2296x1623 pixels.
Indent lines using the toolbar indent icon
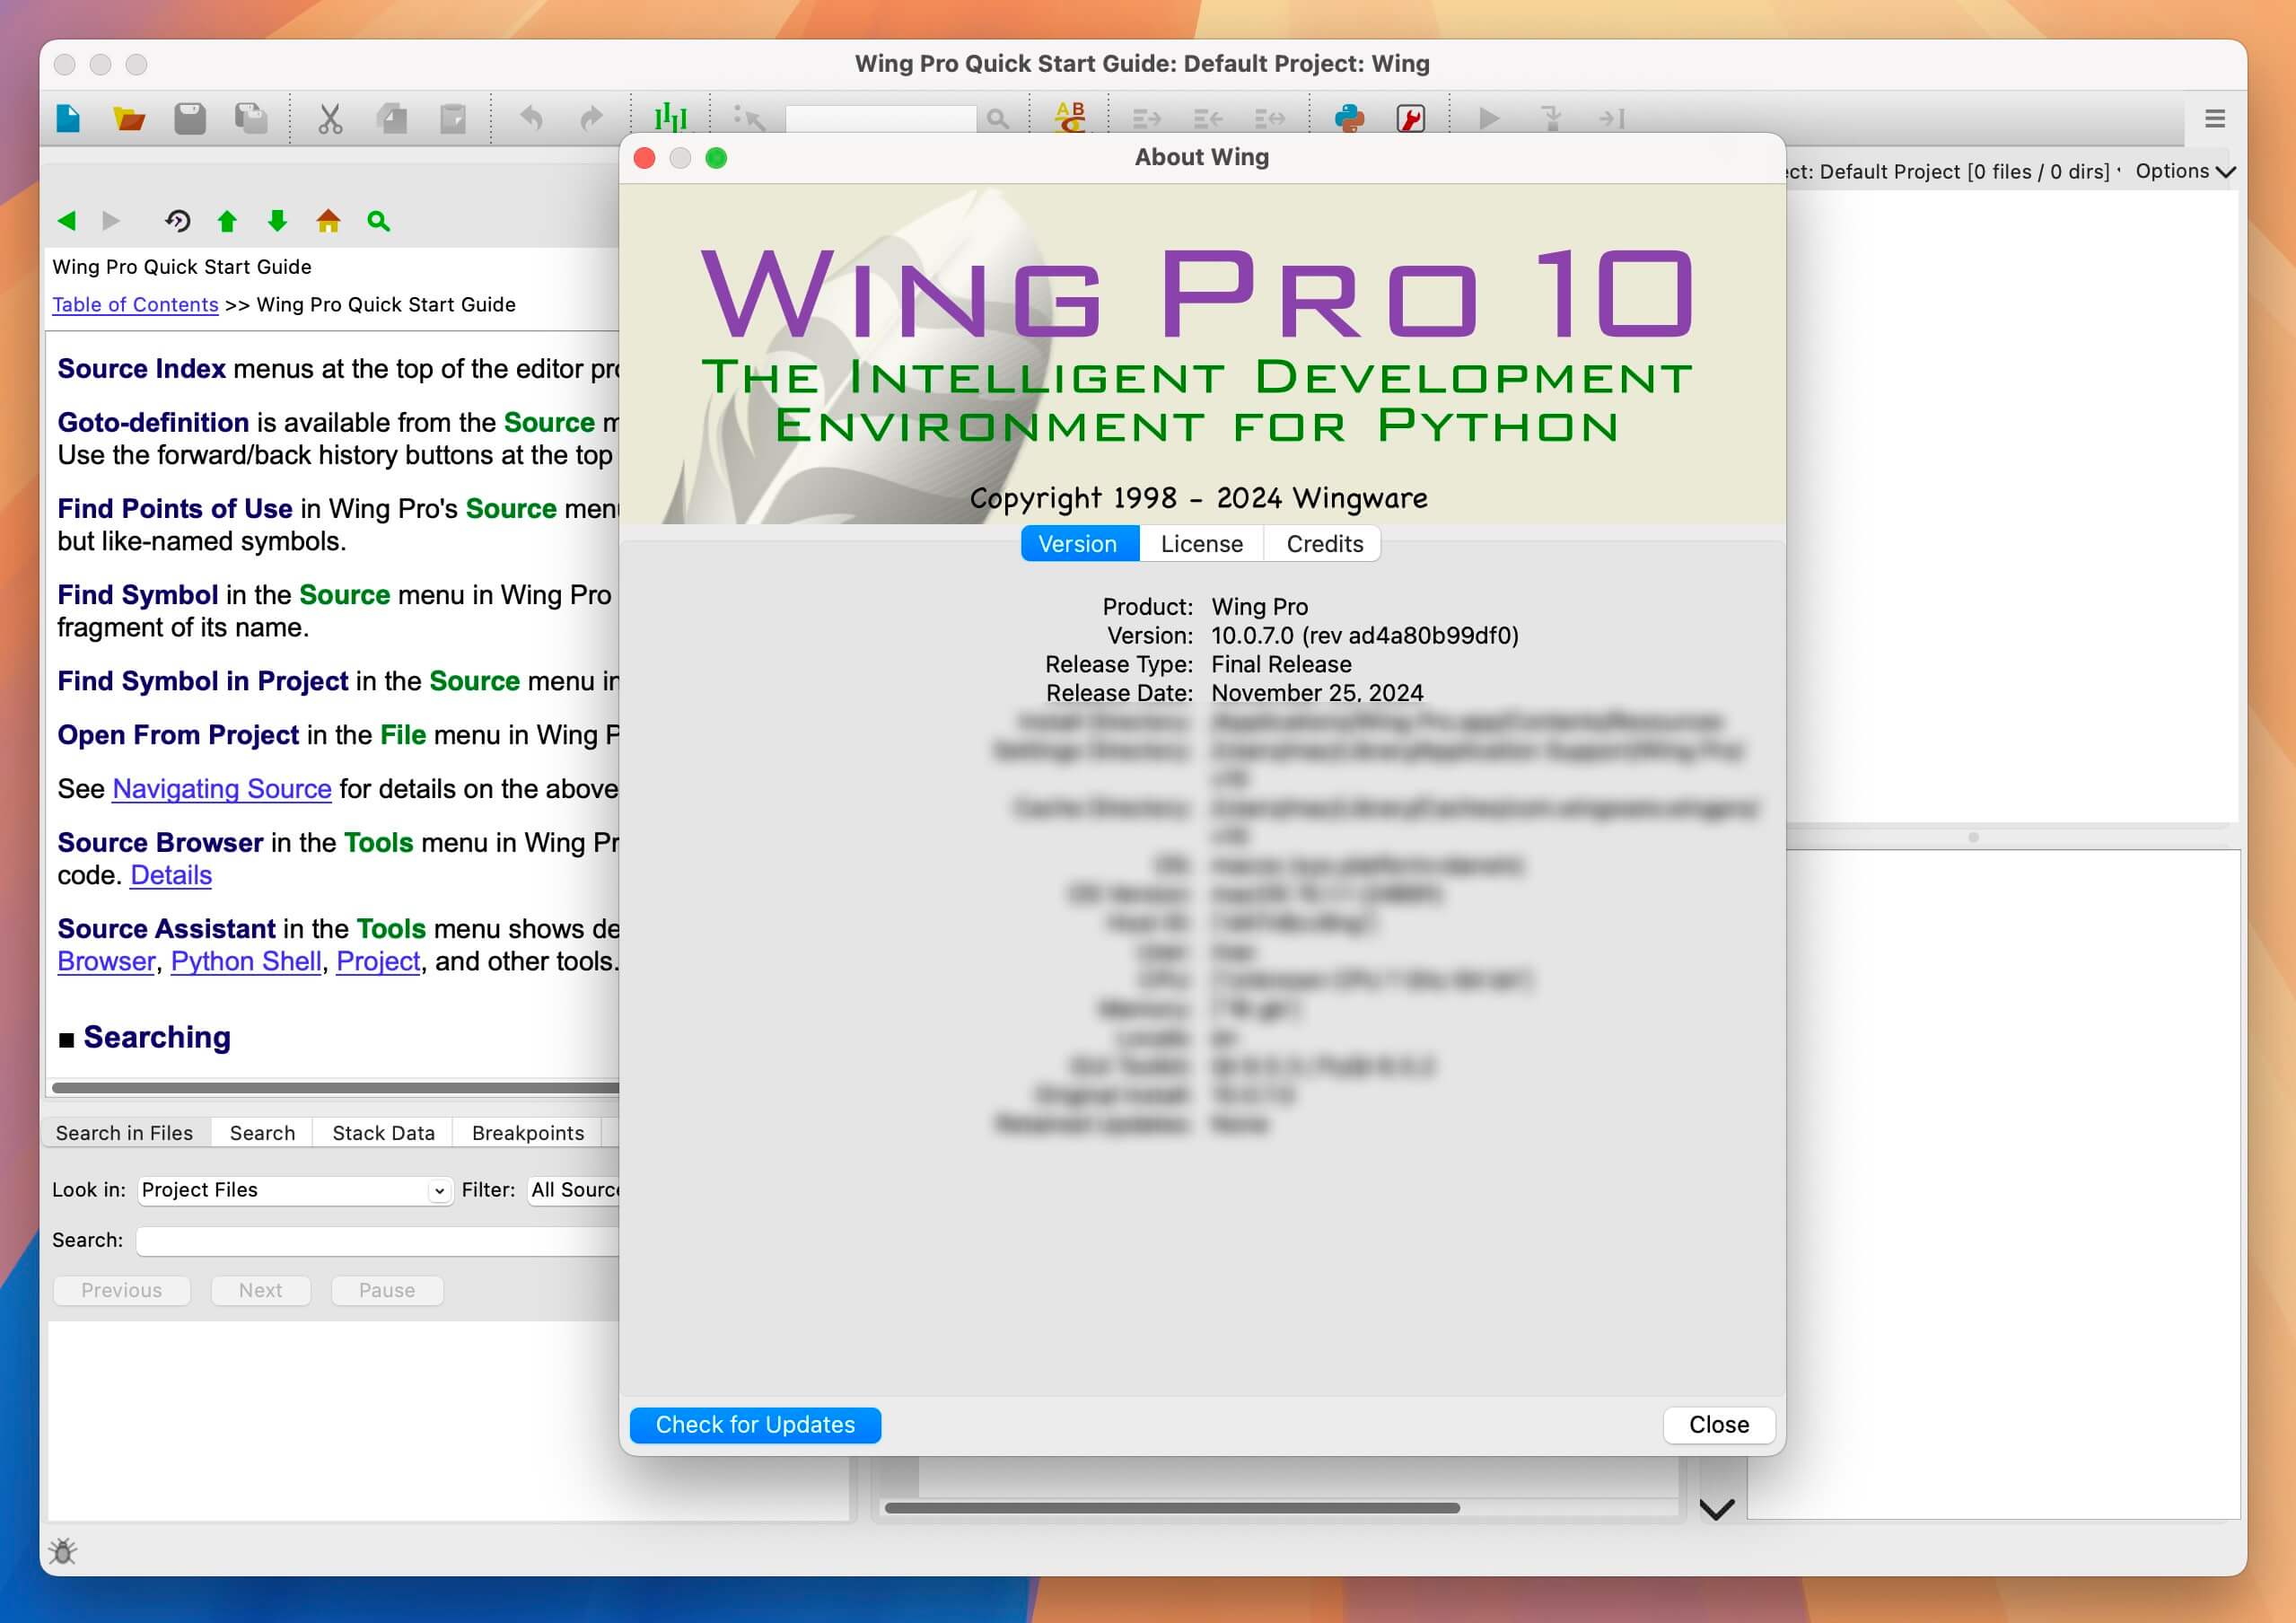pos(1146,119)
